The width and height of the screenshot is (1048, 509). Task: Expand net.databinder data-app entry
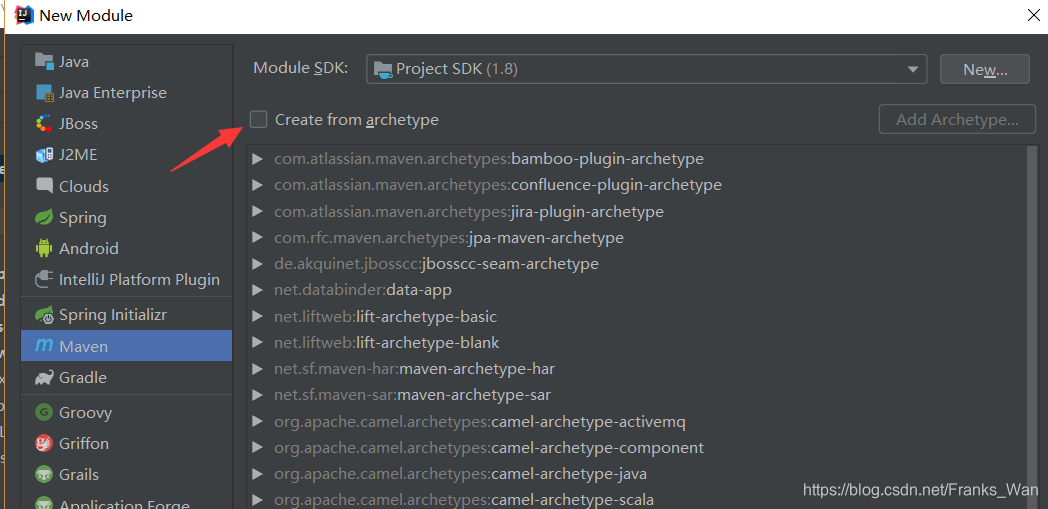tap(257, 290)
